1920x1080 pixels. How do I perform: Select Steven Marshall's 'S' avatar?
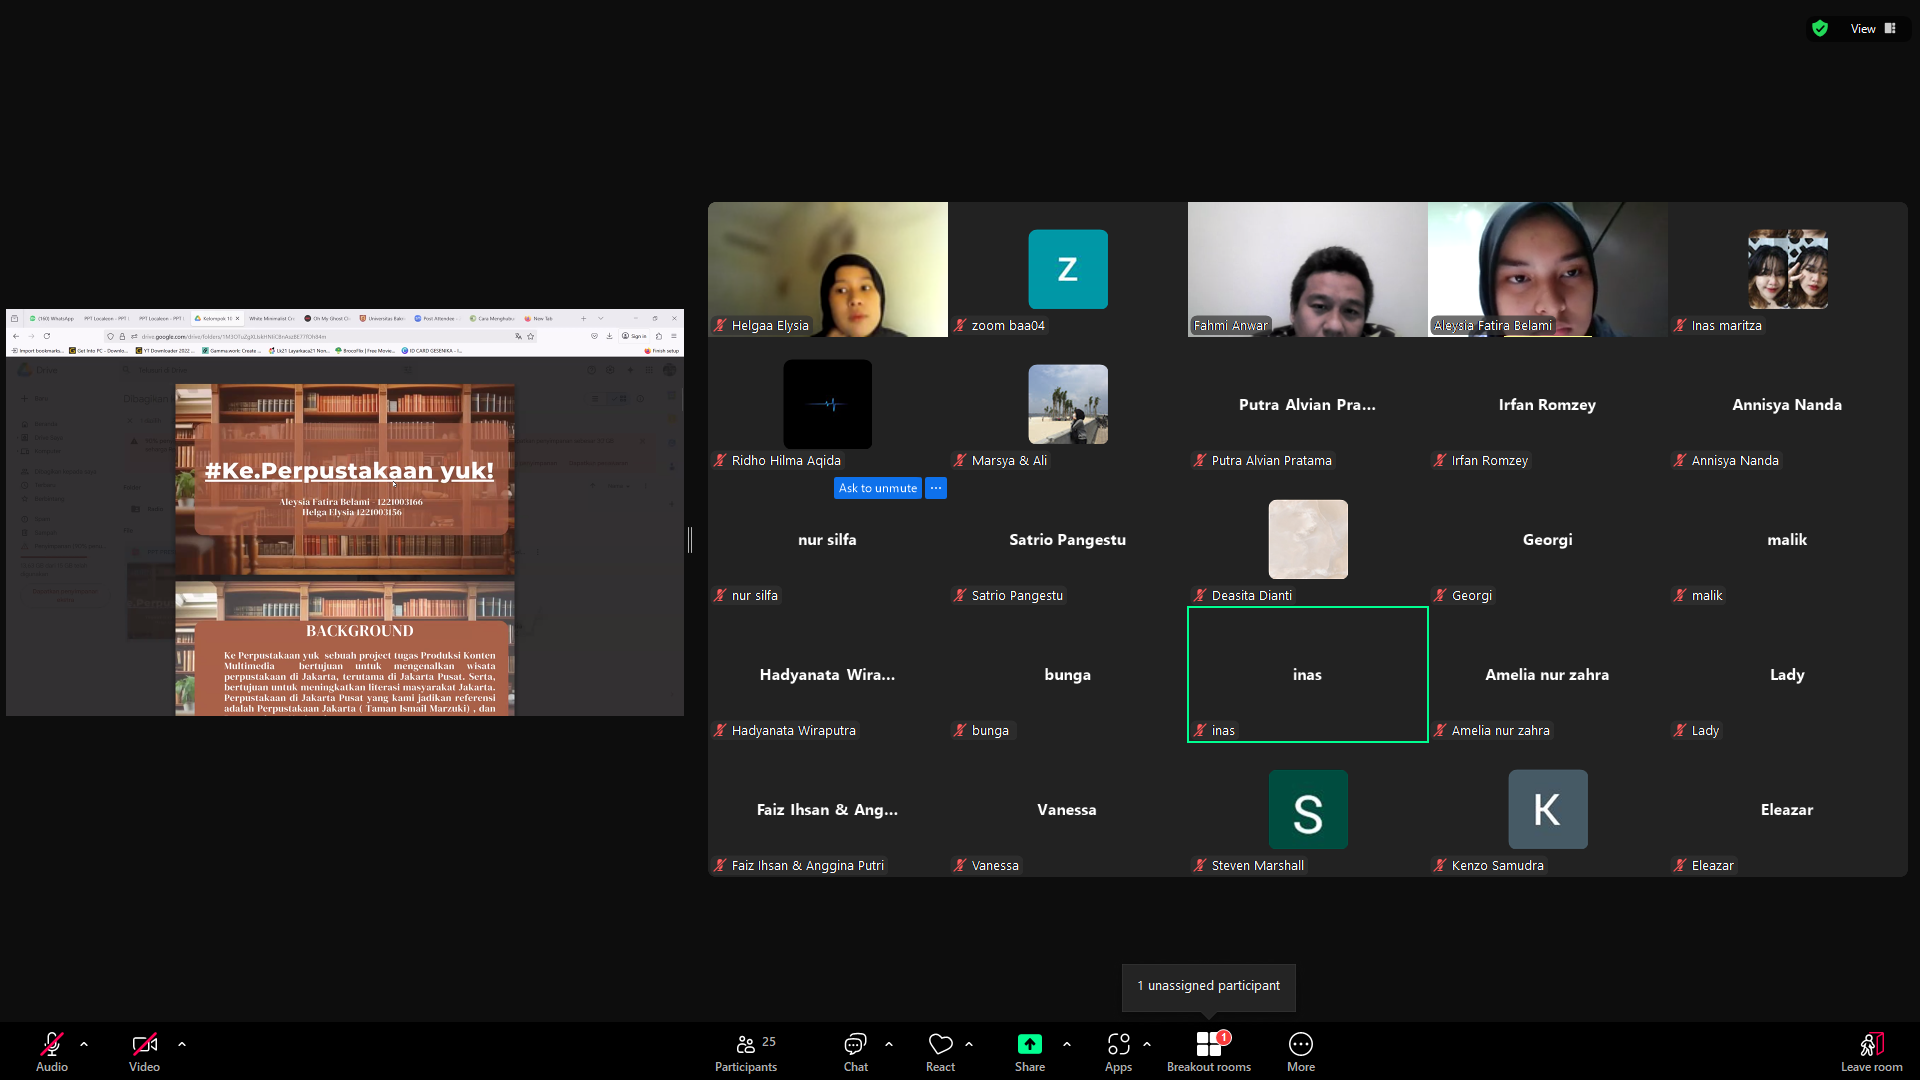point(1308,809)
